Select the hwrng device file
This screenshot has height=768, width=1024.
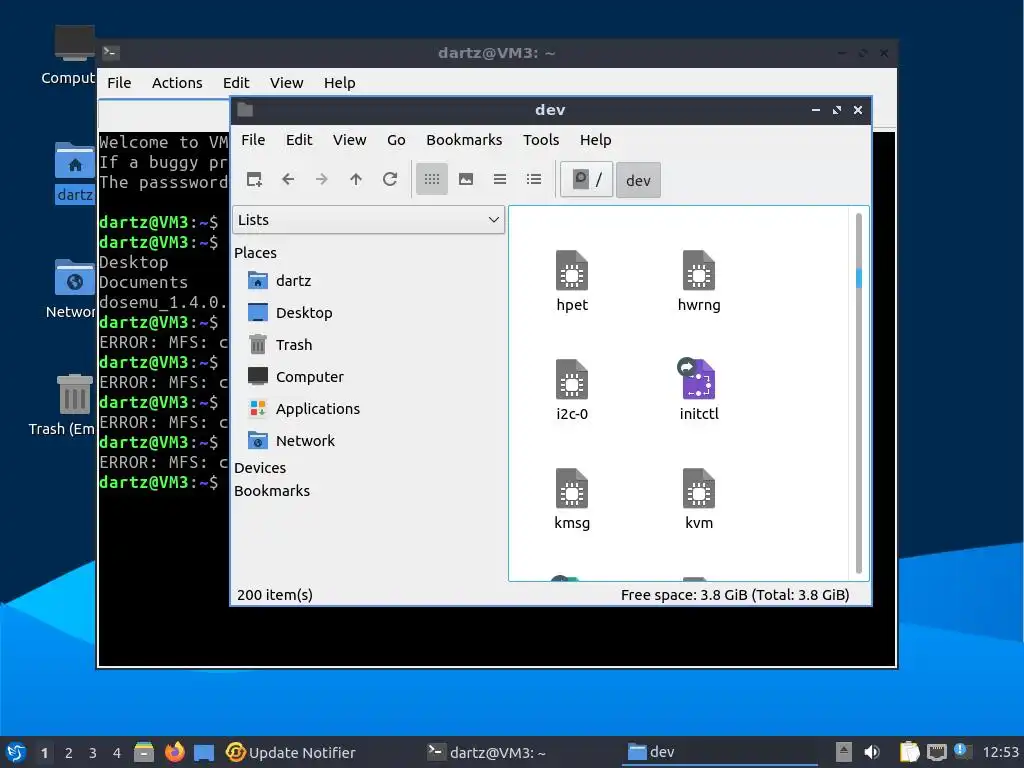[x=699, y=281]
